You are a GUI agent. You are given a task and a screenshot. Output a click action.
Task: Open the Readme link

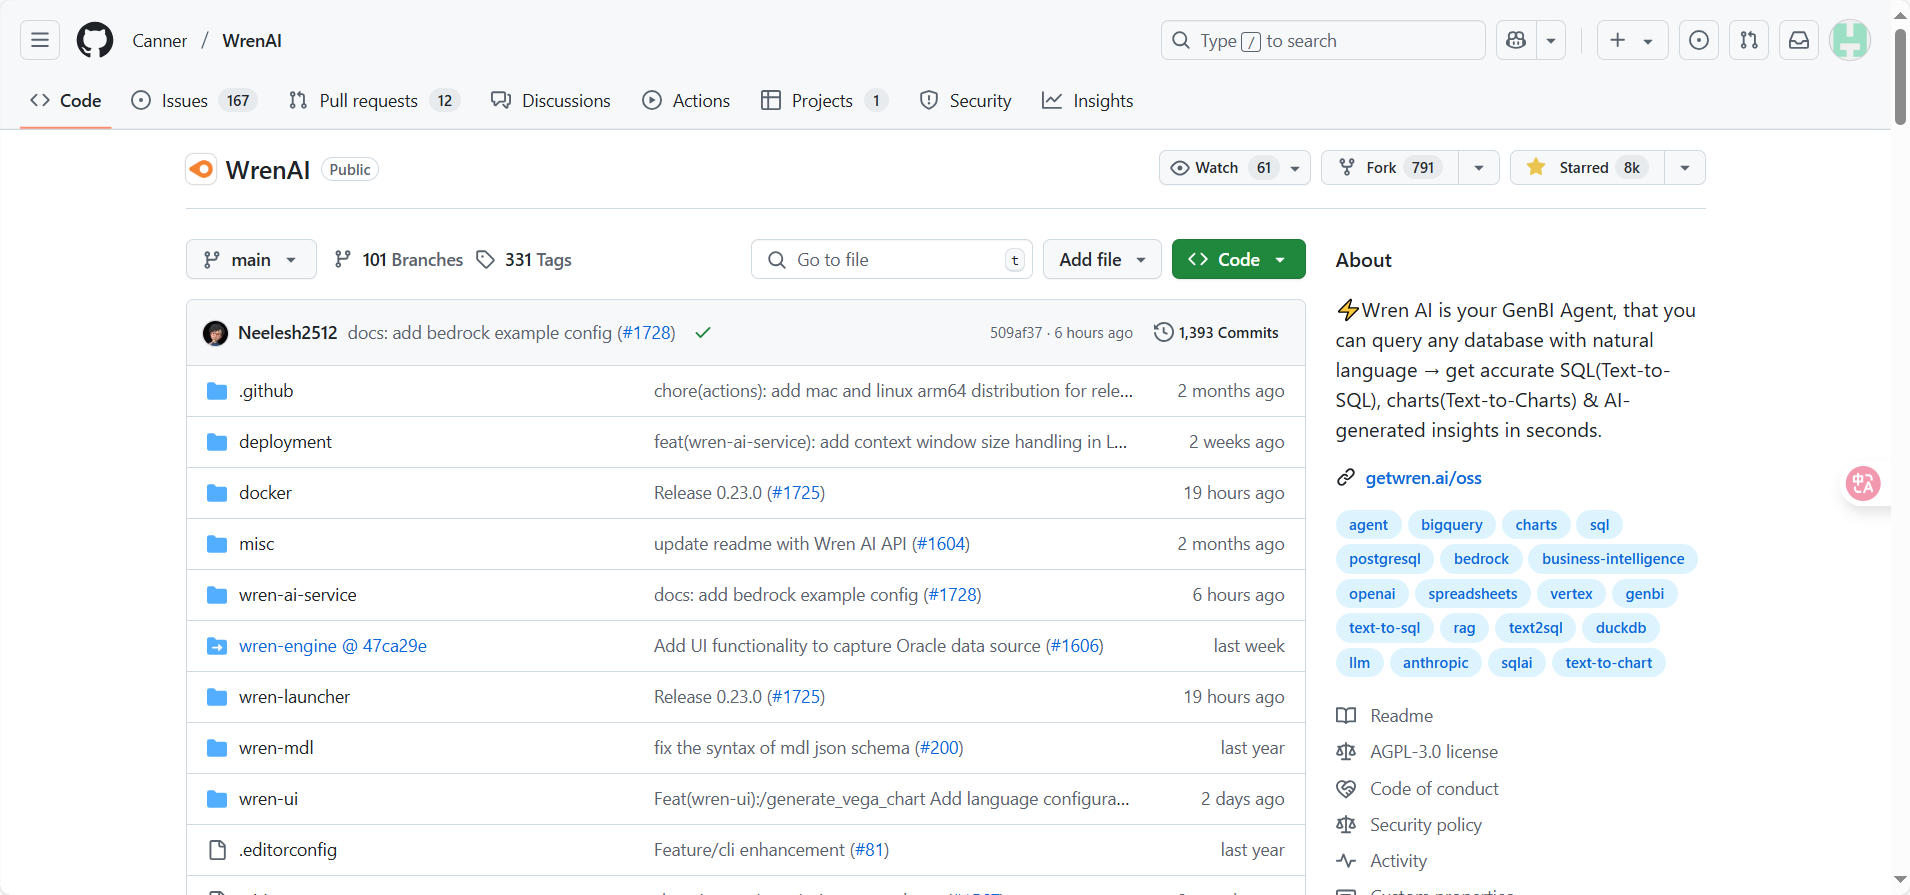(x=1401, y=716)
